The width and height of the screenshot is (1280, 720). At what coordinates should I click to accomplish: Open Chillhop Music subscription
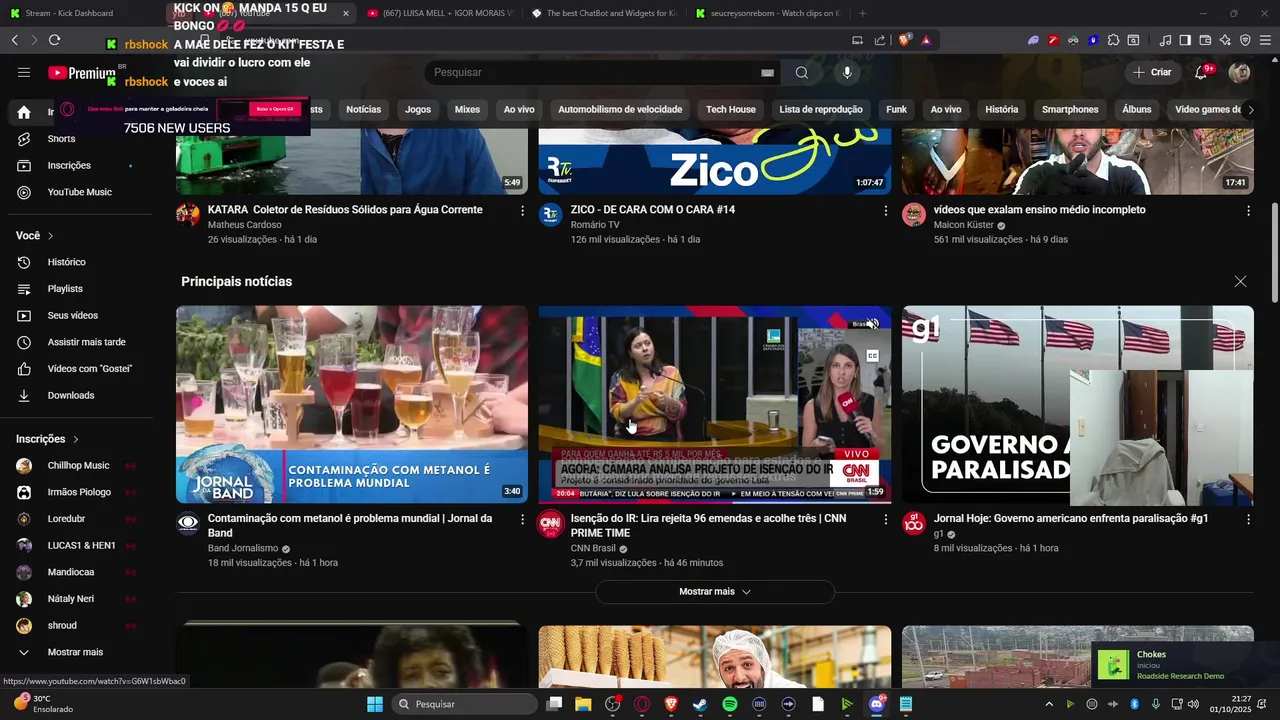[78, 466]
